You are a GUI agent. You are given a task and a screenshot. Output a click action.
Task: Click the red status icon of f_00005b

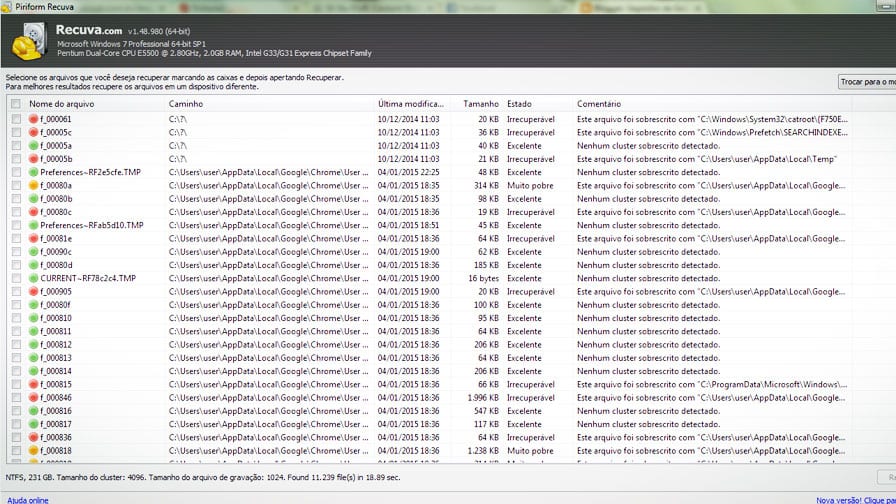coord(34,159)
